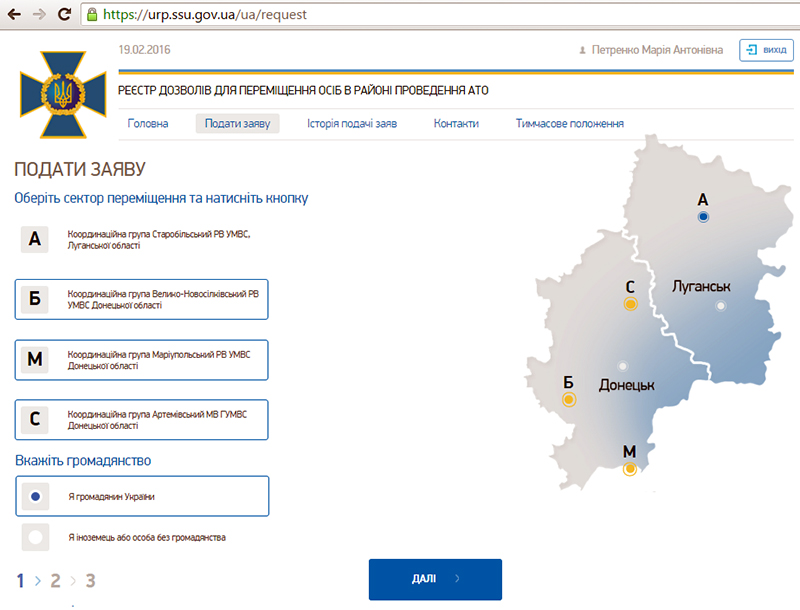This screenshot has height=610, width=800.
Task: Open the Головна tab
Action: (x=147, y=123)
